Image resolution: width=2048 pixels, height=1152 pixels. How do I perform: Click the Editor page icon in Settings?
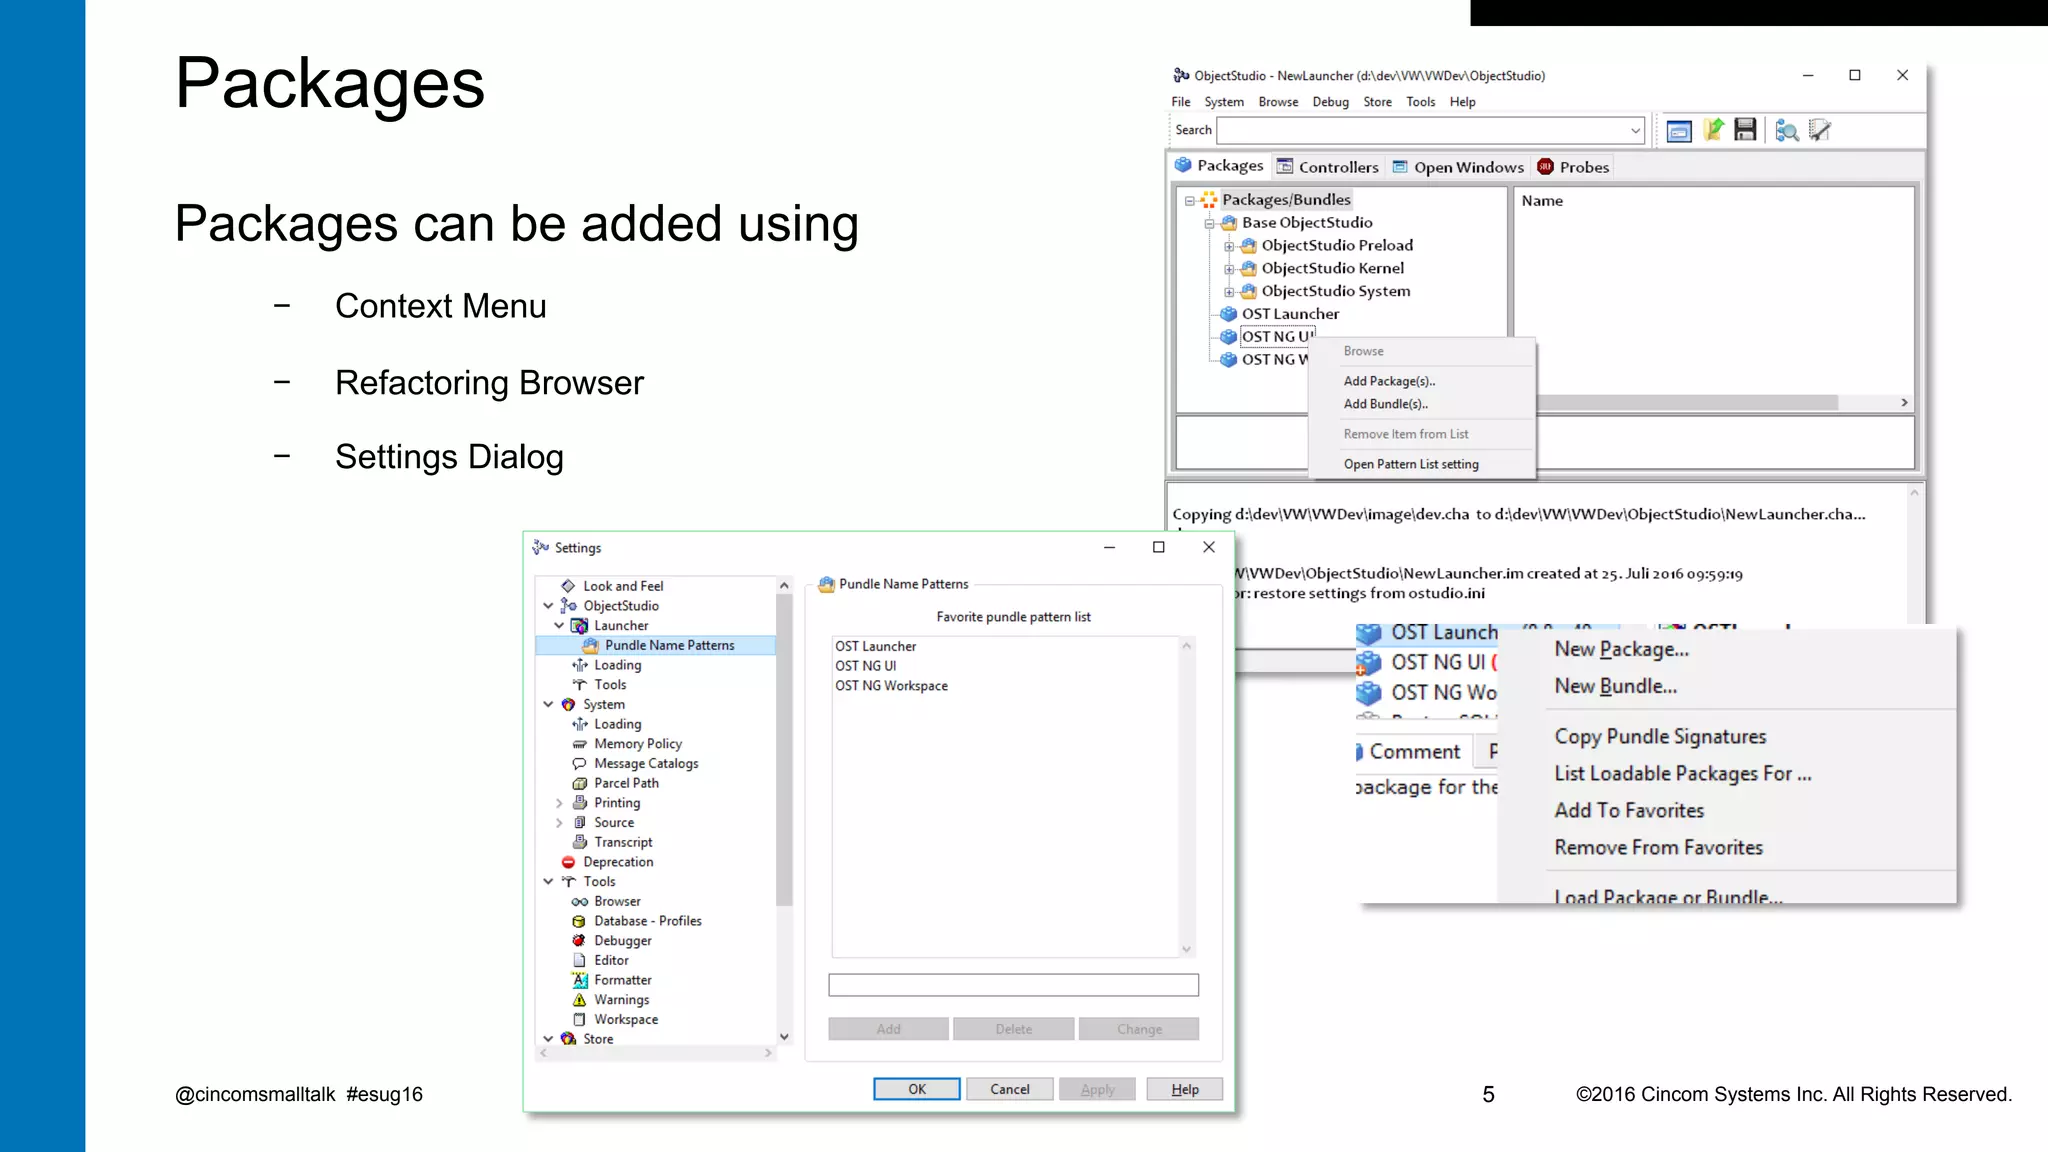click(x=579, y=961)
